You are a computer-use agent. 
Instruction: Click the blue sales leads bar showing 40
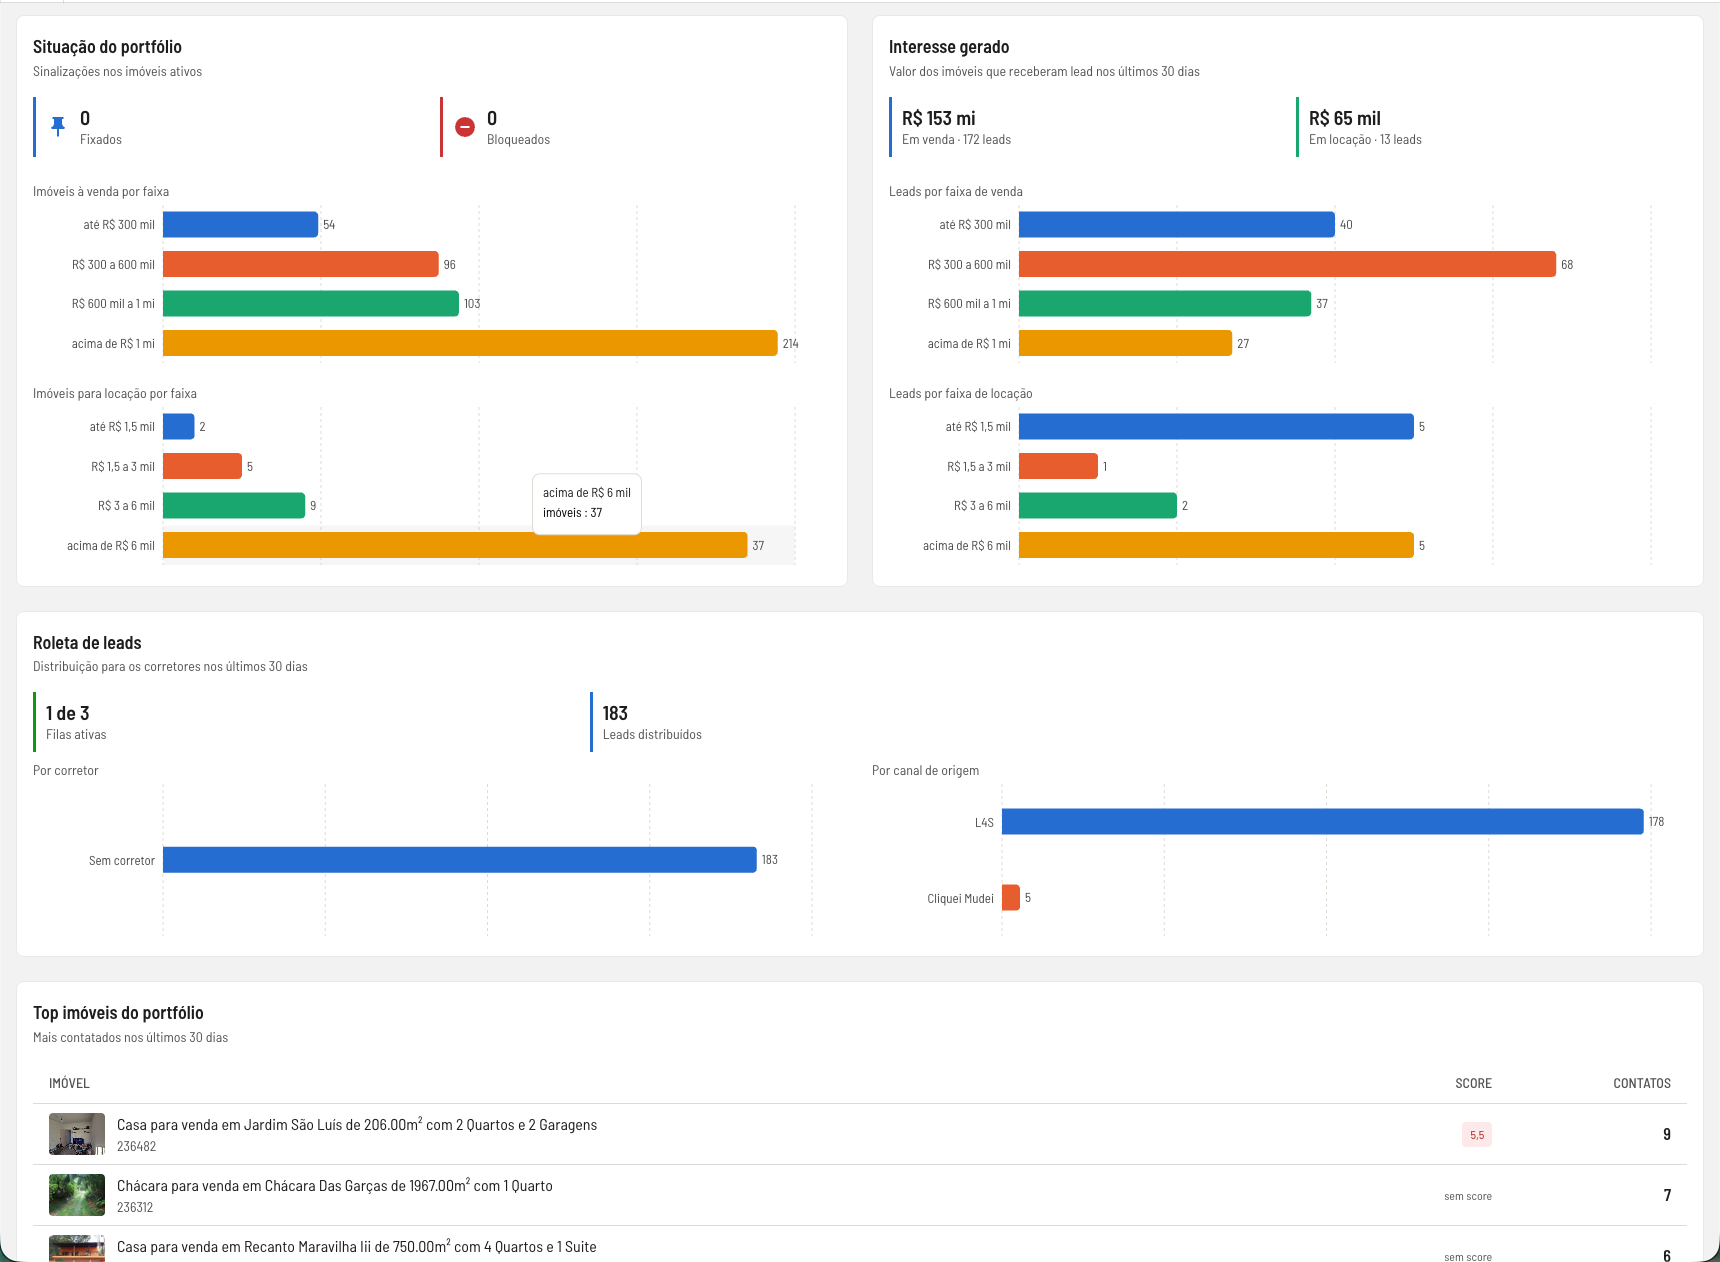(x=1177, y=224)
